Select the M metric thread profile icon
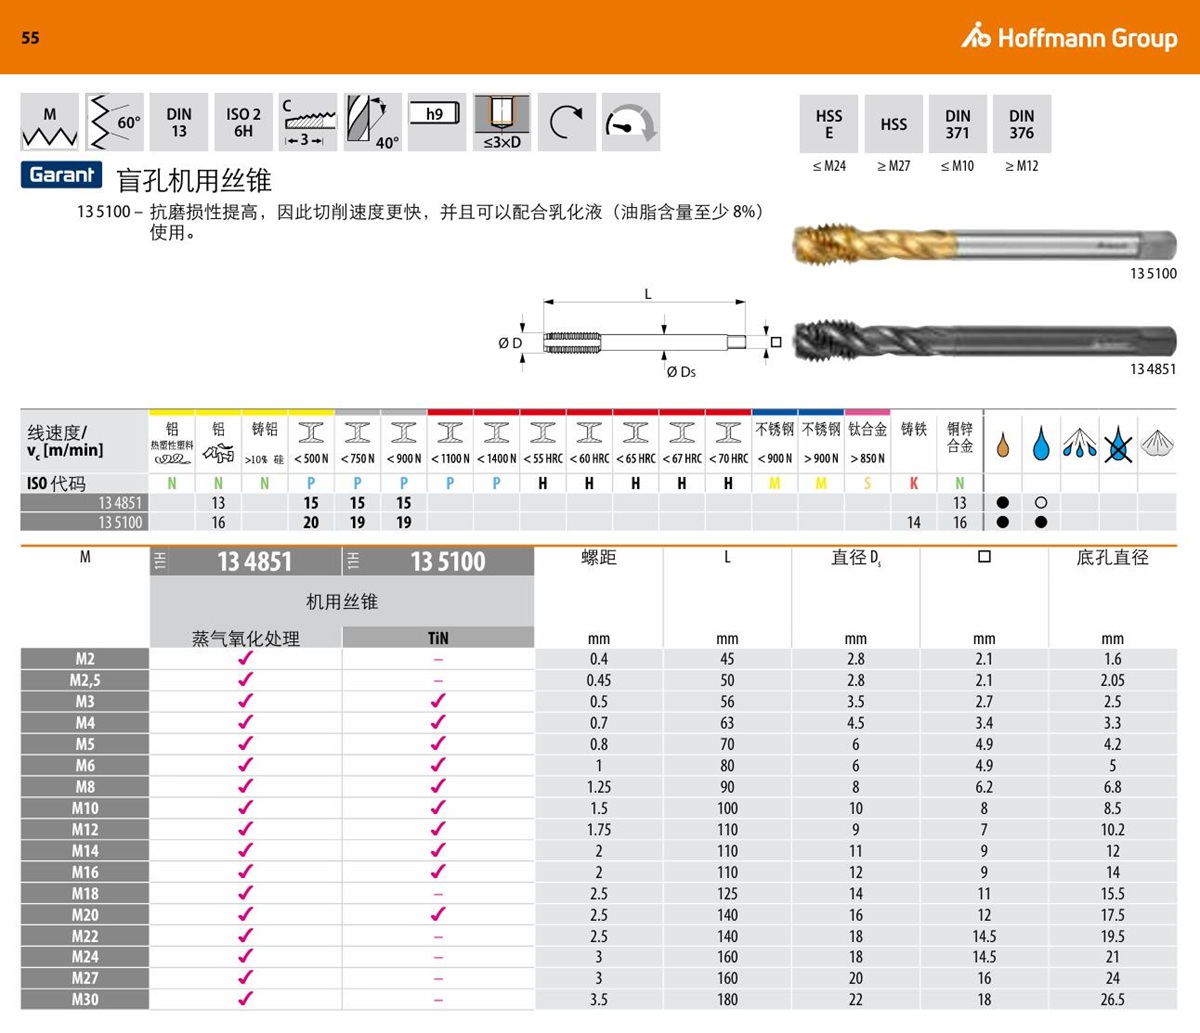The height and width of the screenshot is (1033, 1200). coord(50,122)
